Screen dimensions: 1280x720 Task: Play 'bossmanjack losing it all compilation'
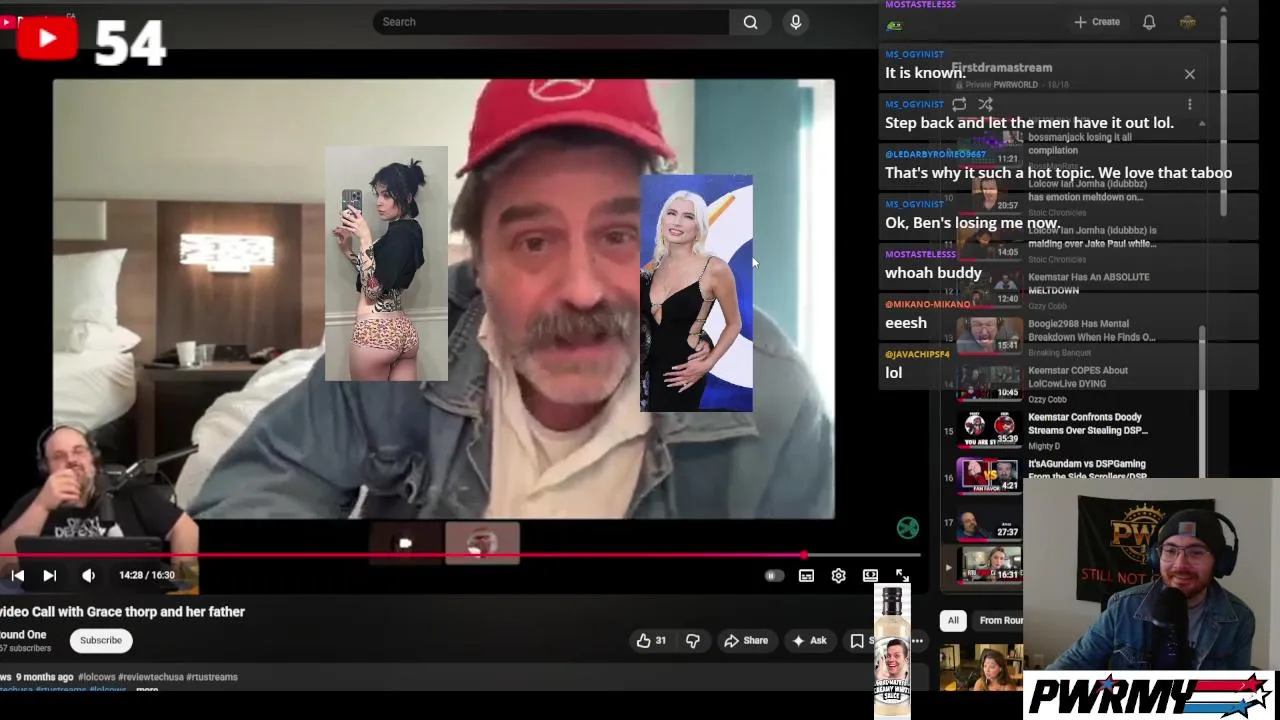coord(1080,143)
